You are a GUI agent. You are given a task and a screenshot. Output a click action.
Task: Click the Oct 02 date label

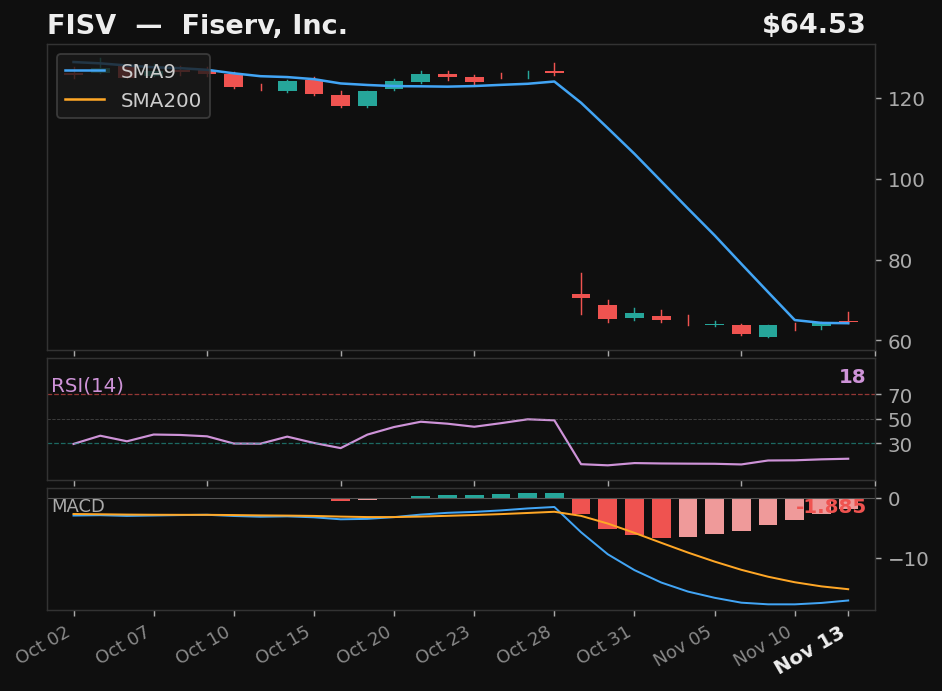point(45,644)
